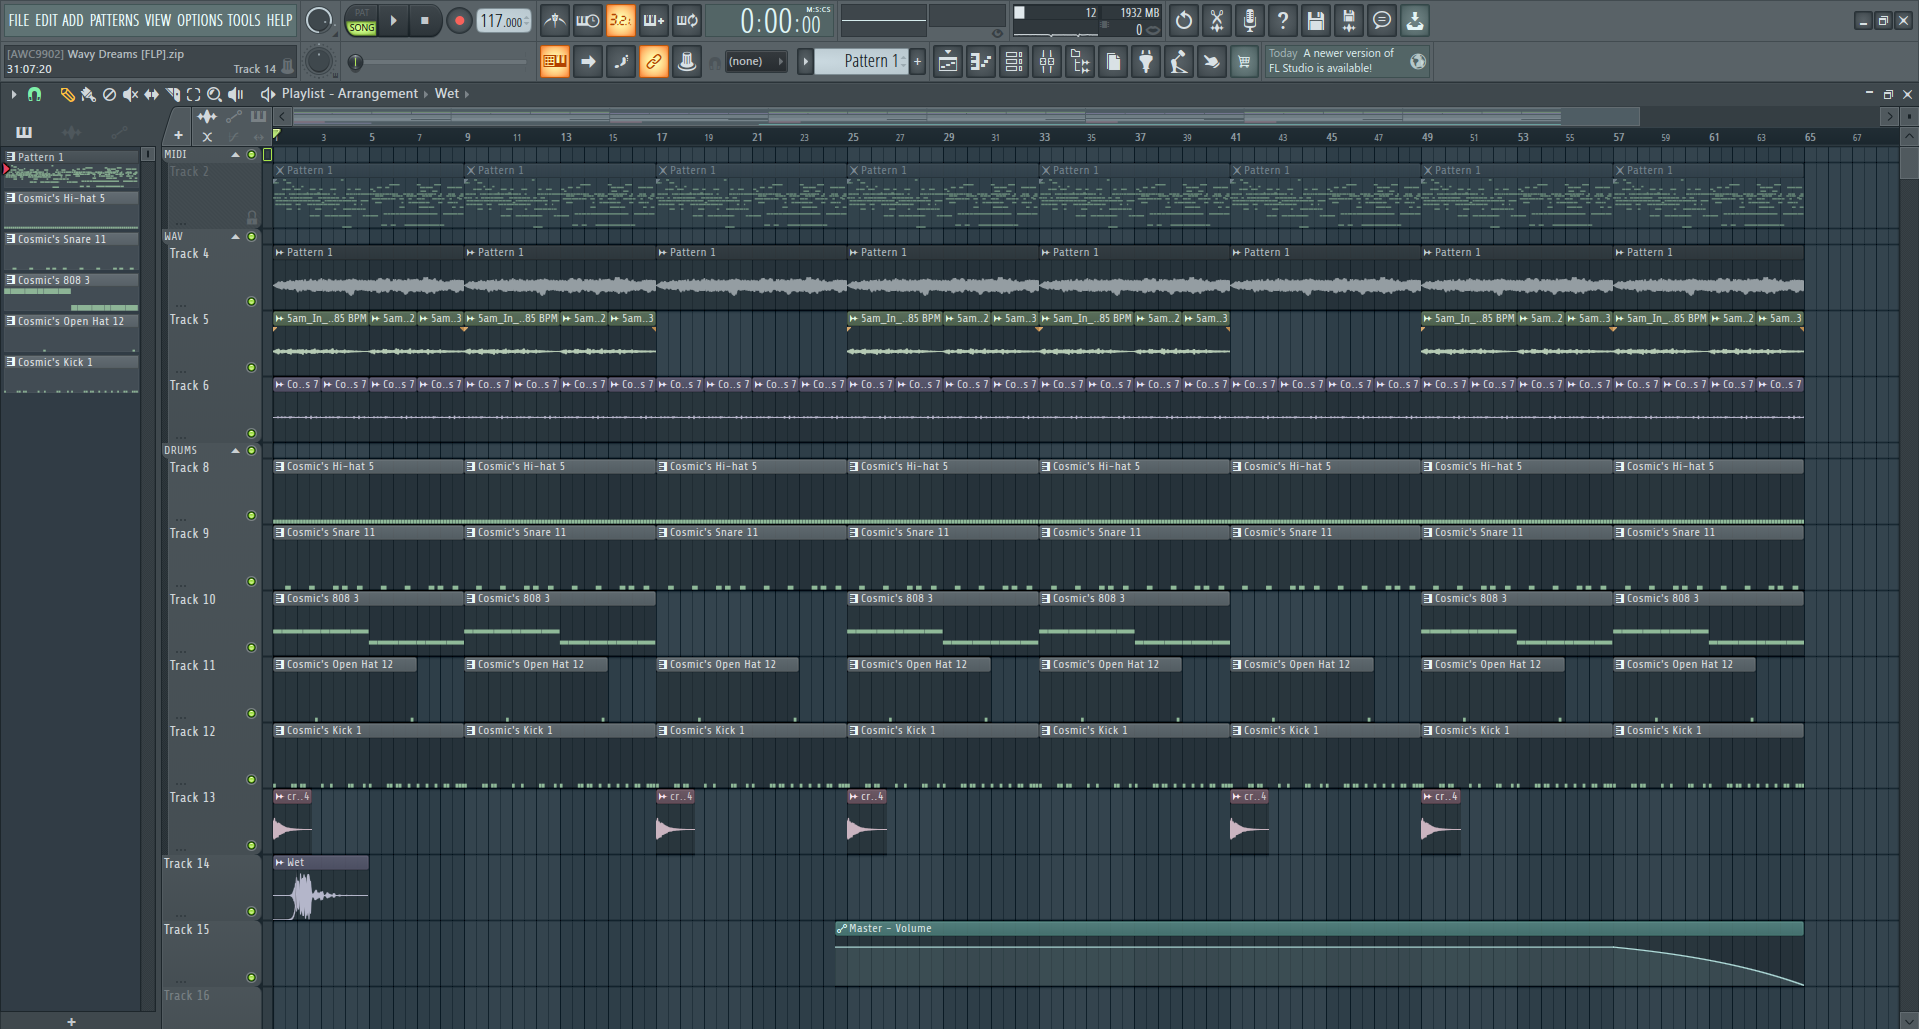Toggle typing keyboard to piano
The image size is (1919, 1029).
tap(555, 62)
